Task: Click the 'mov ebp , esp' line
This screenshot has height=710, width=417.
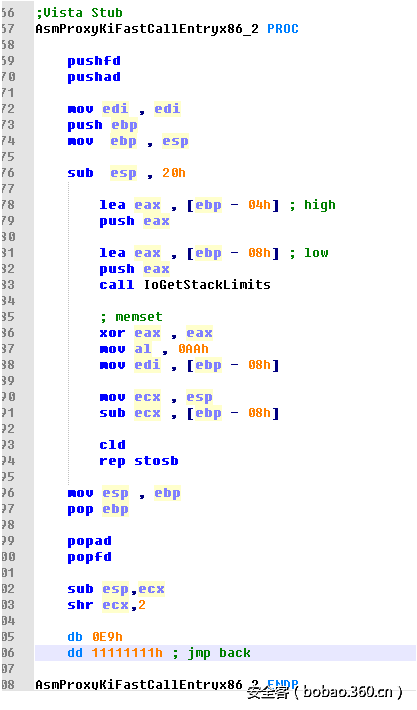Action: [128, 141]
